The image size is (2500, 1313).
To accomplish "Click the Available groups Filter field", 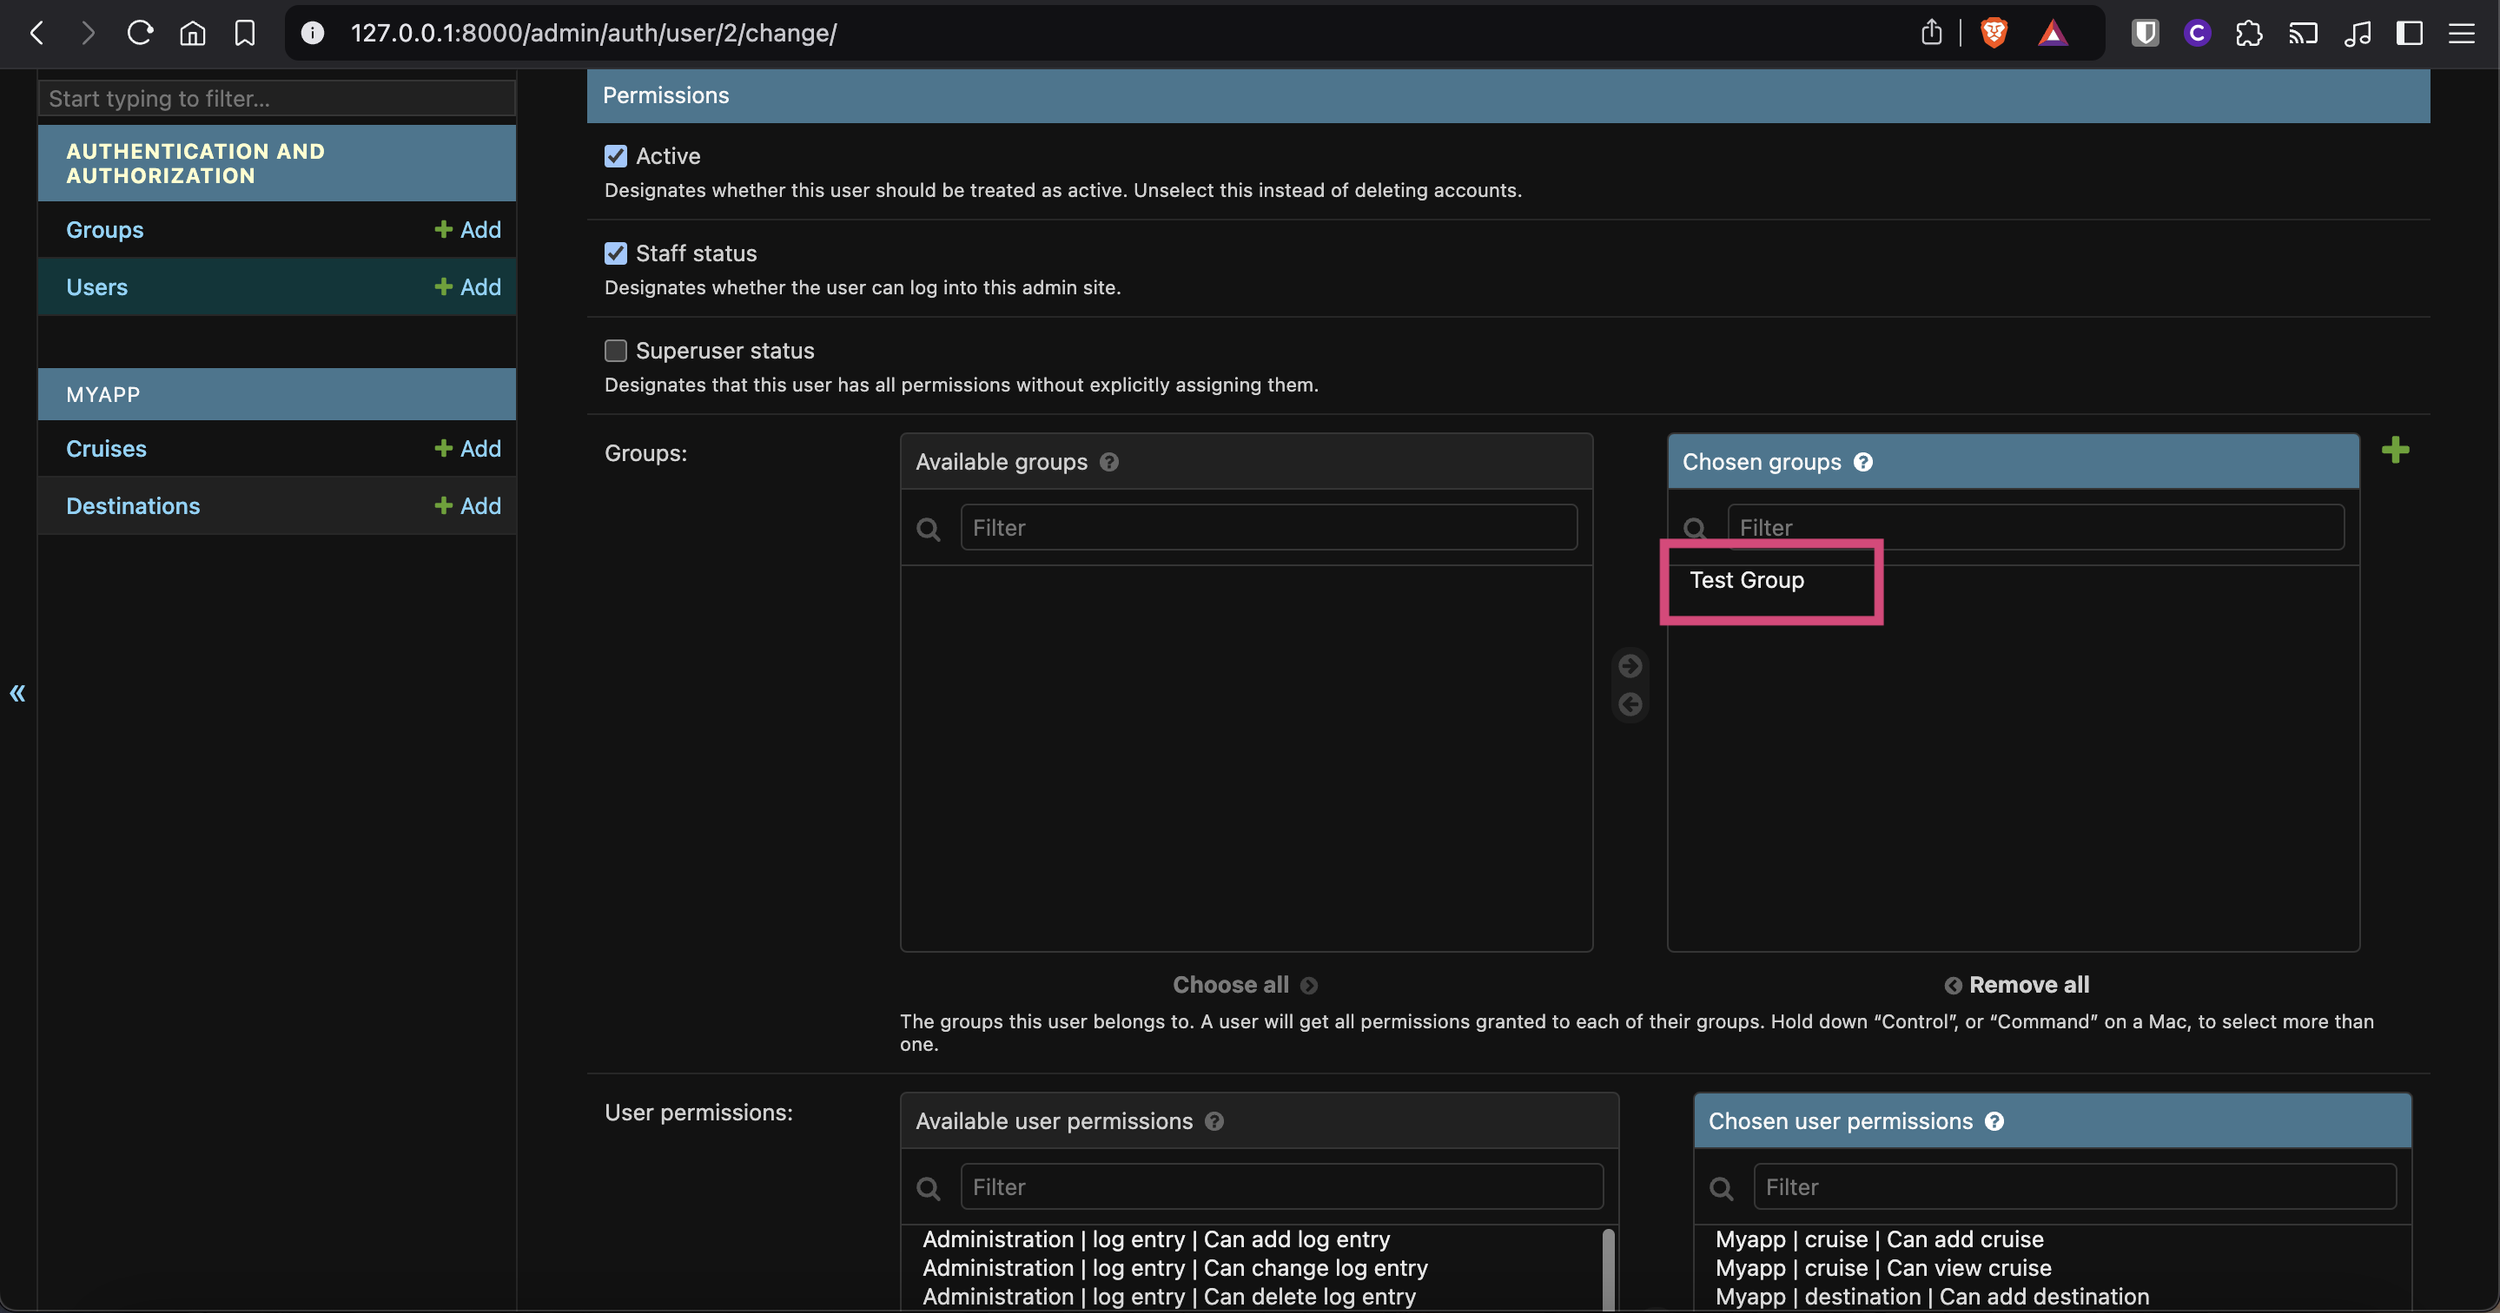I will tap(1268, 528).
